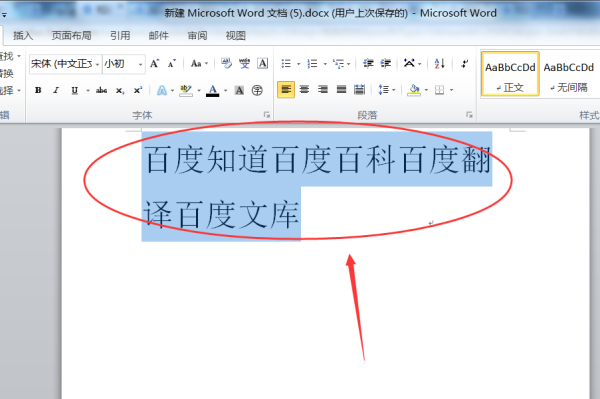The image size is (600, 399).
Task: Select Align Text Right
Action: coord(323,90)
